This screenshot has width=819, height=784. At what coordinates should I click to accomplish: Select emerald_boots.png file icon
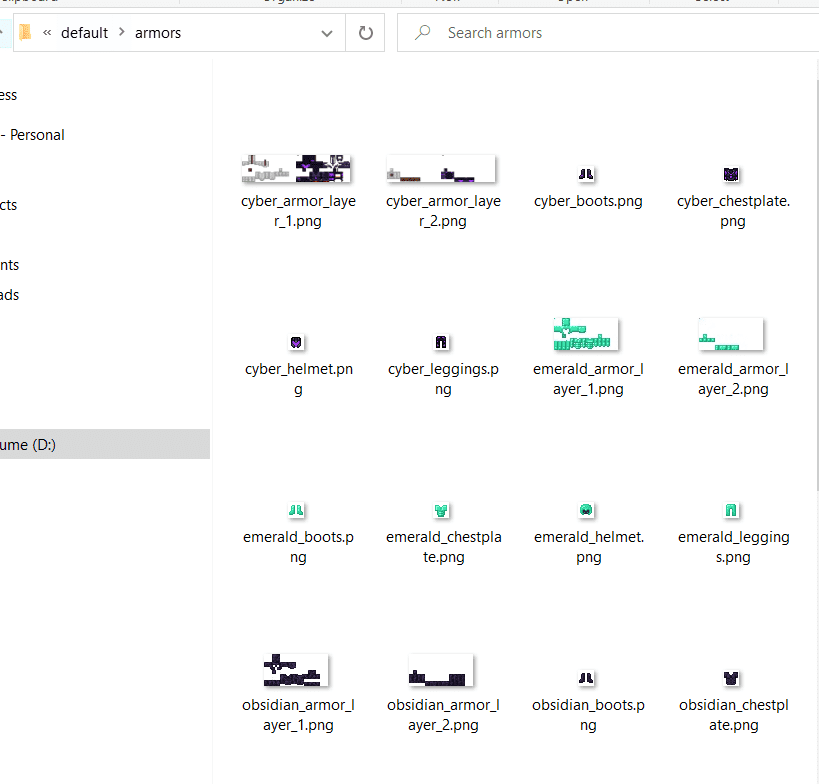pyautogui.click(x=296, y=510)
